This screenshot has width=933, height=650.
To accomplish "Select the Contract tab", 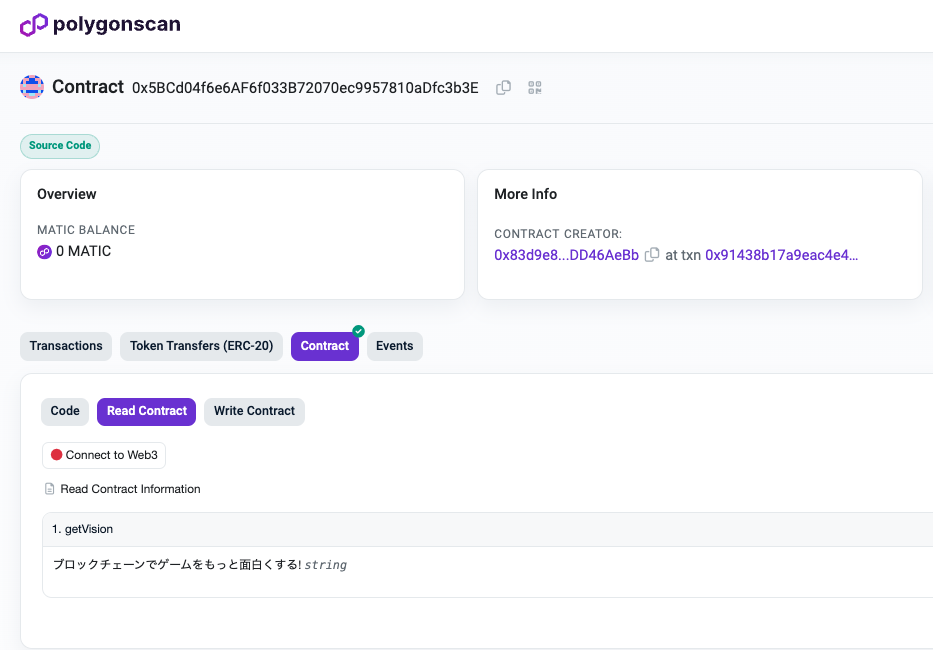I will point(325,346).
